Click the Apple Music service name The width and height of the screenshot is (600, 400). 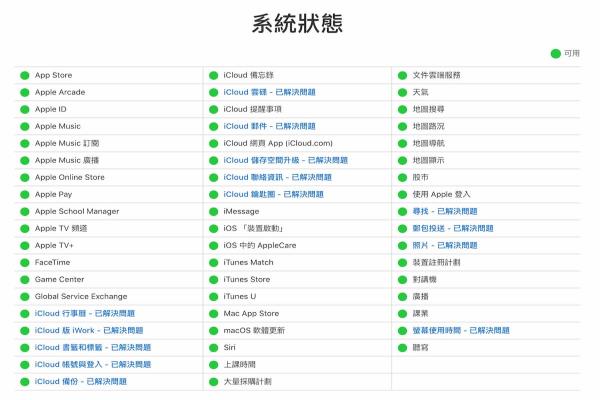(58, 126)
